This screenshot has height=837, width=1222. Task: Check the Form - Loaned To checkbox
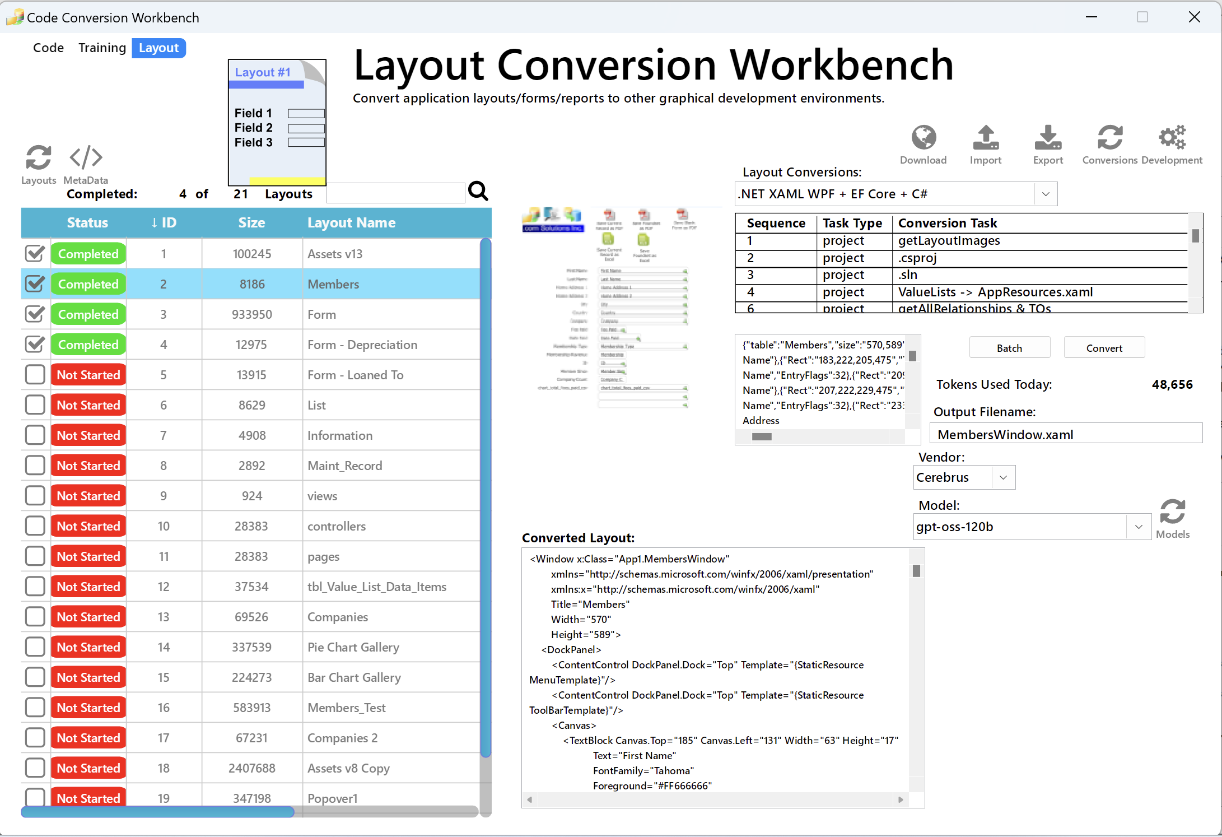pyautogui.click(x=35, y=375)
